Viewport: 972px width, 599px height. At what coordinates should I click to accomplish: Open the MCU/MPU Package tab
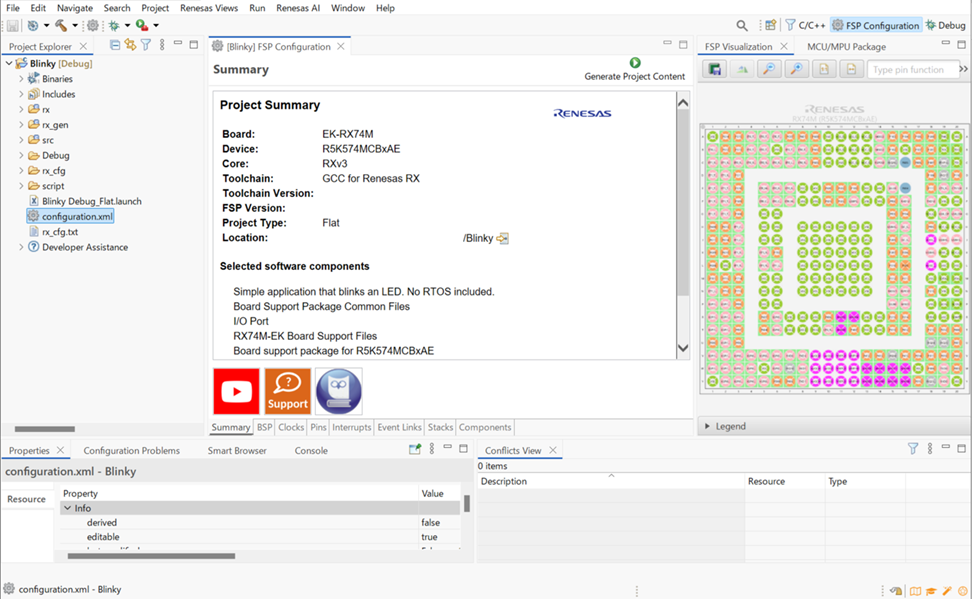[x=846, y=47]
